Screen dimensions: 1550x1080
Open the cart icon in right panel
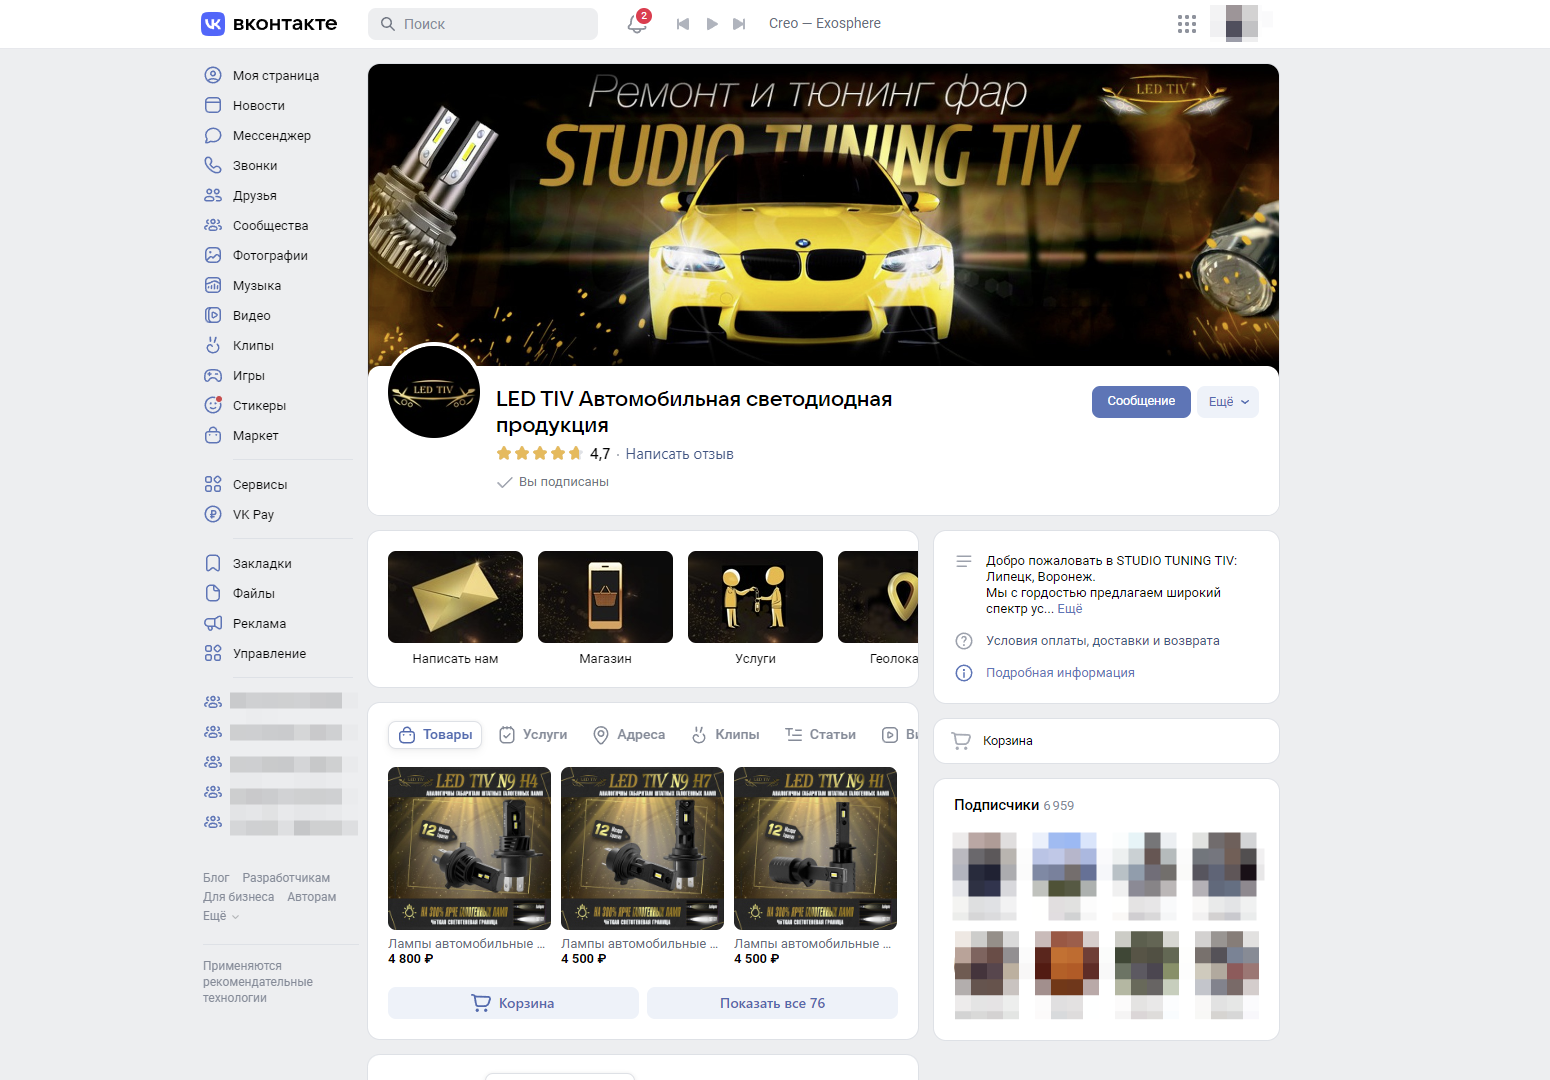coord(962,741)
